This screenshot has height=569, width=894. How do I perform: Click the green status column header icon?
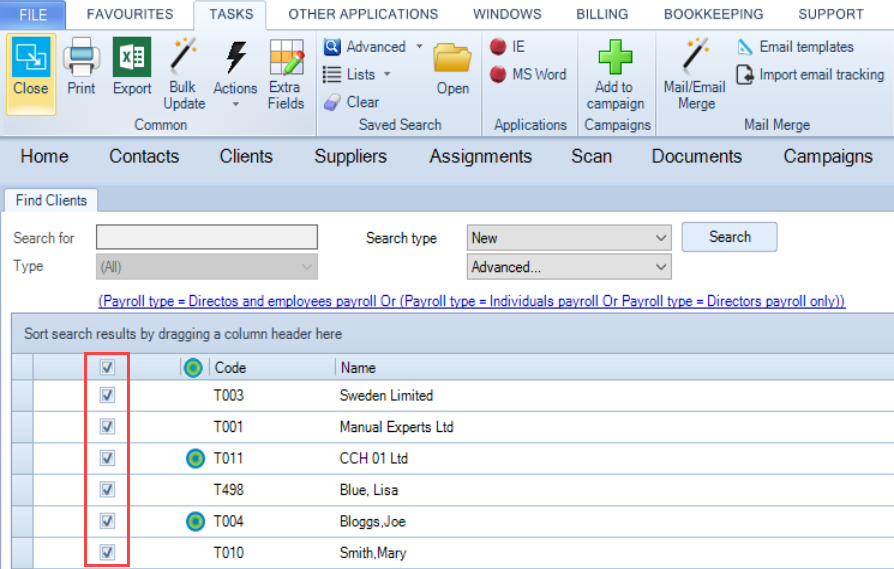[193, 368]
